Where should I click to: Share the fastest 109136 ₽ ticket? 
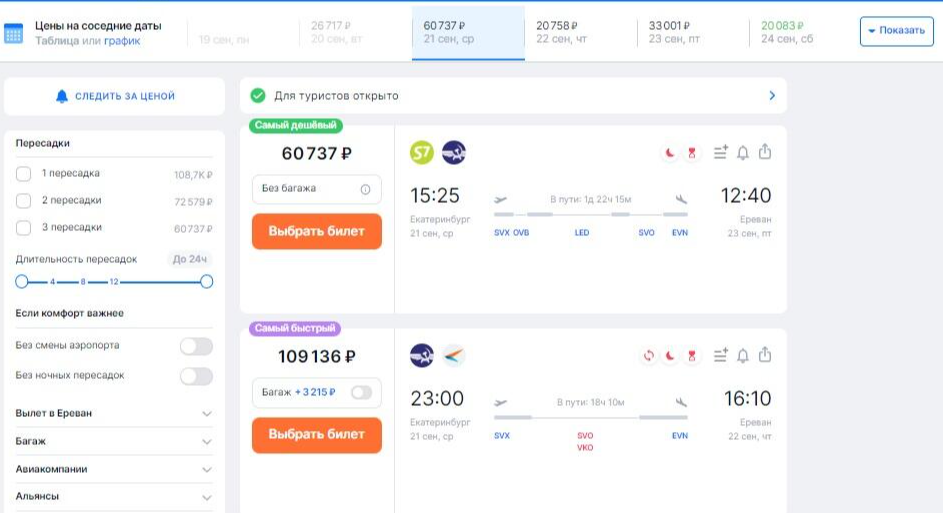[x=765, y=355]
